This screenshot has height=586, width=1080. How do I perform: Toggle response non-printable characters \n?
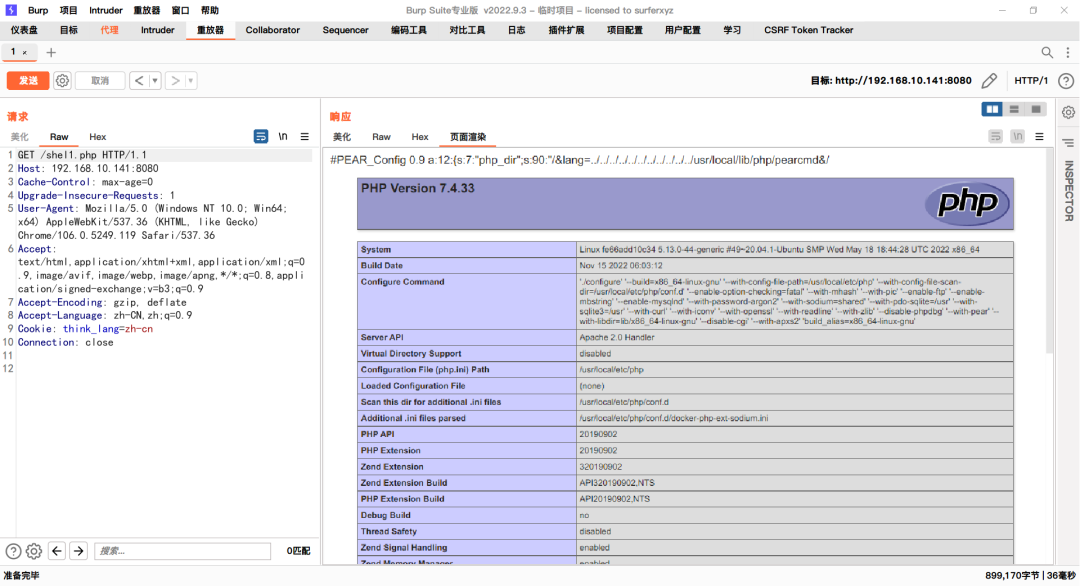tap(1017, 136)
